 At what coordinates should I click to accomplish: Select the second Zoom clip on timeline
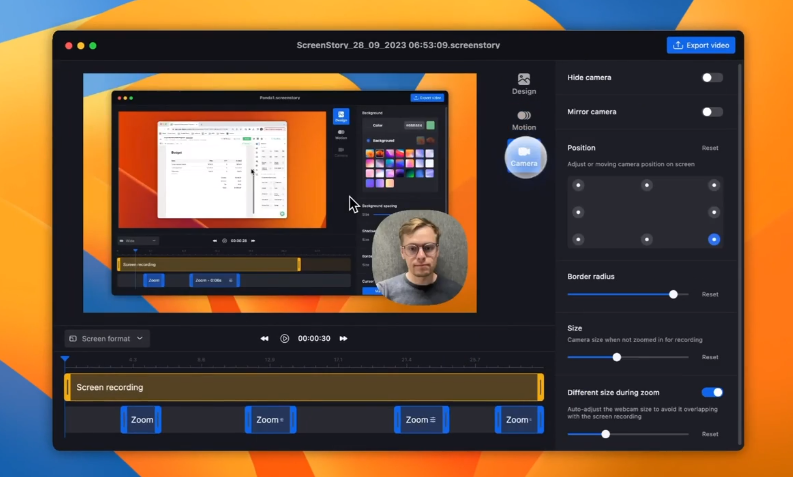click(271, 420)
